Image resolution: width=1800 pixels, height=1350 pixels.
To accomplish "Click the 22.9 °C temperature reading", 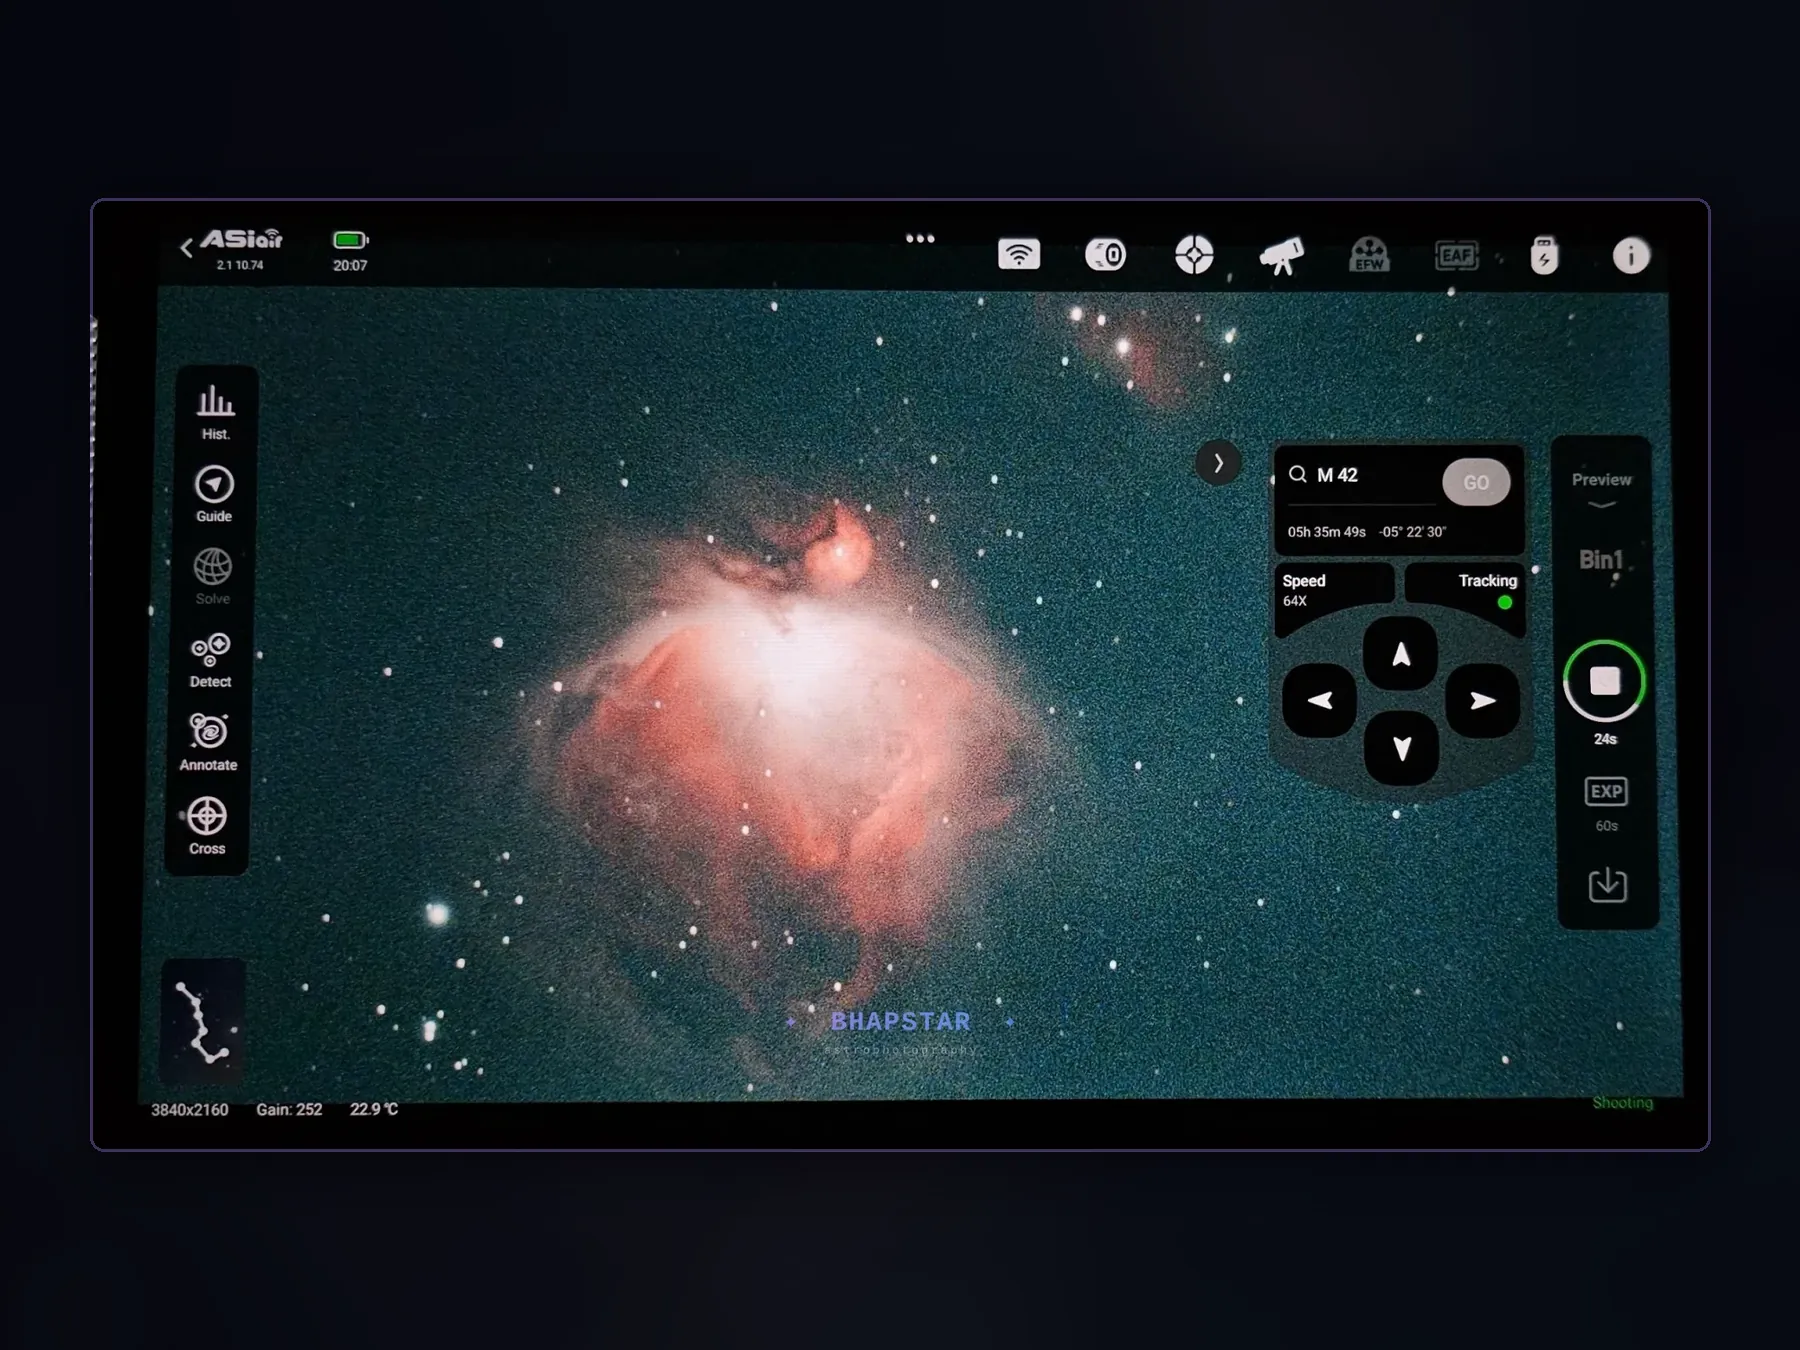I will tap(374, 1109).
